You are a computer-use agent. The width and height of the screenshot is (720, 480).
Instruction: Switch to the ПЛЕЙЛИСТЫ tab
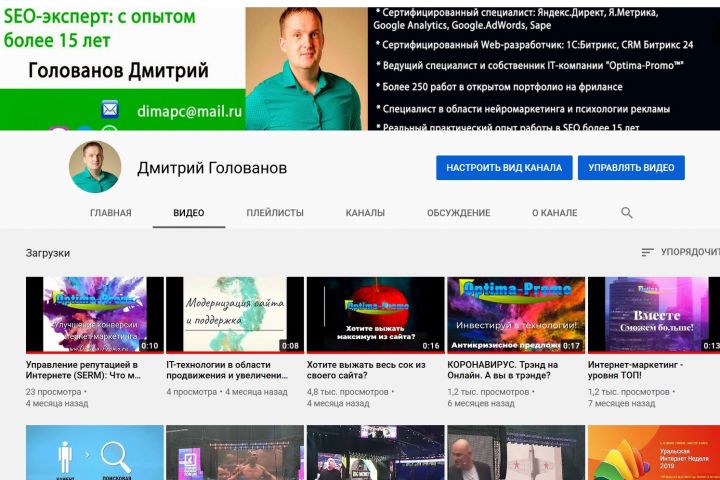[275, 213]
